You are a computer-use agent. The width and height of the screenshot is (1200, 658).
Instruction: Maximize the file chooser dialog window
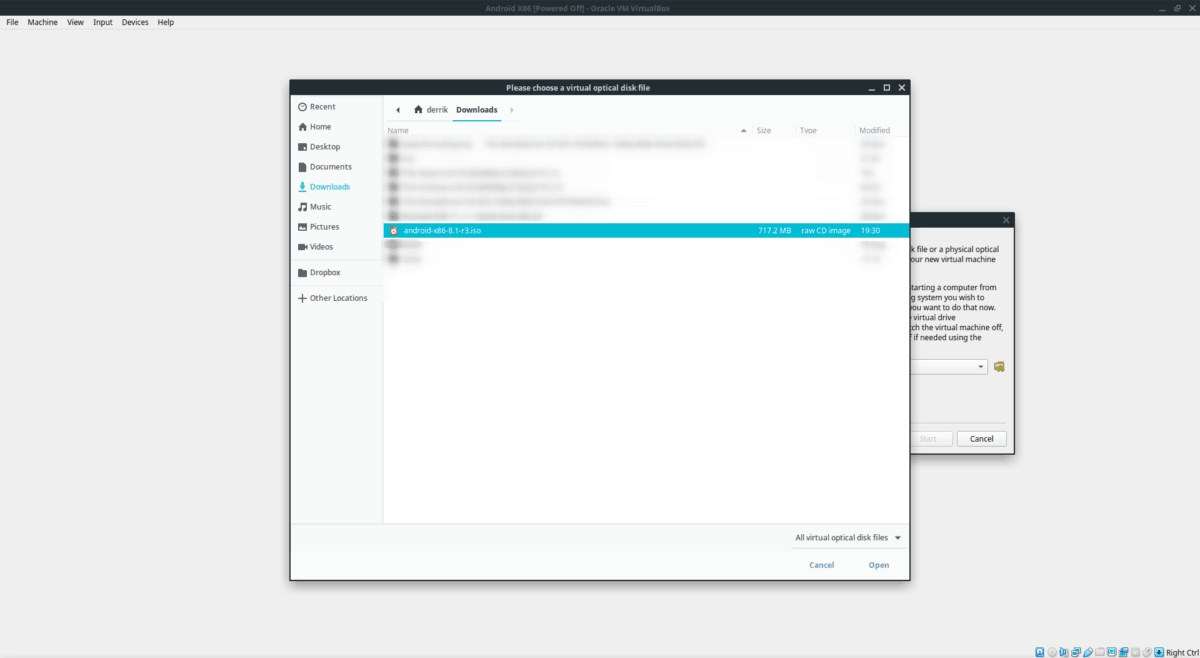(886, 88)
